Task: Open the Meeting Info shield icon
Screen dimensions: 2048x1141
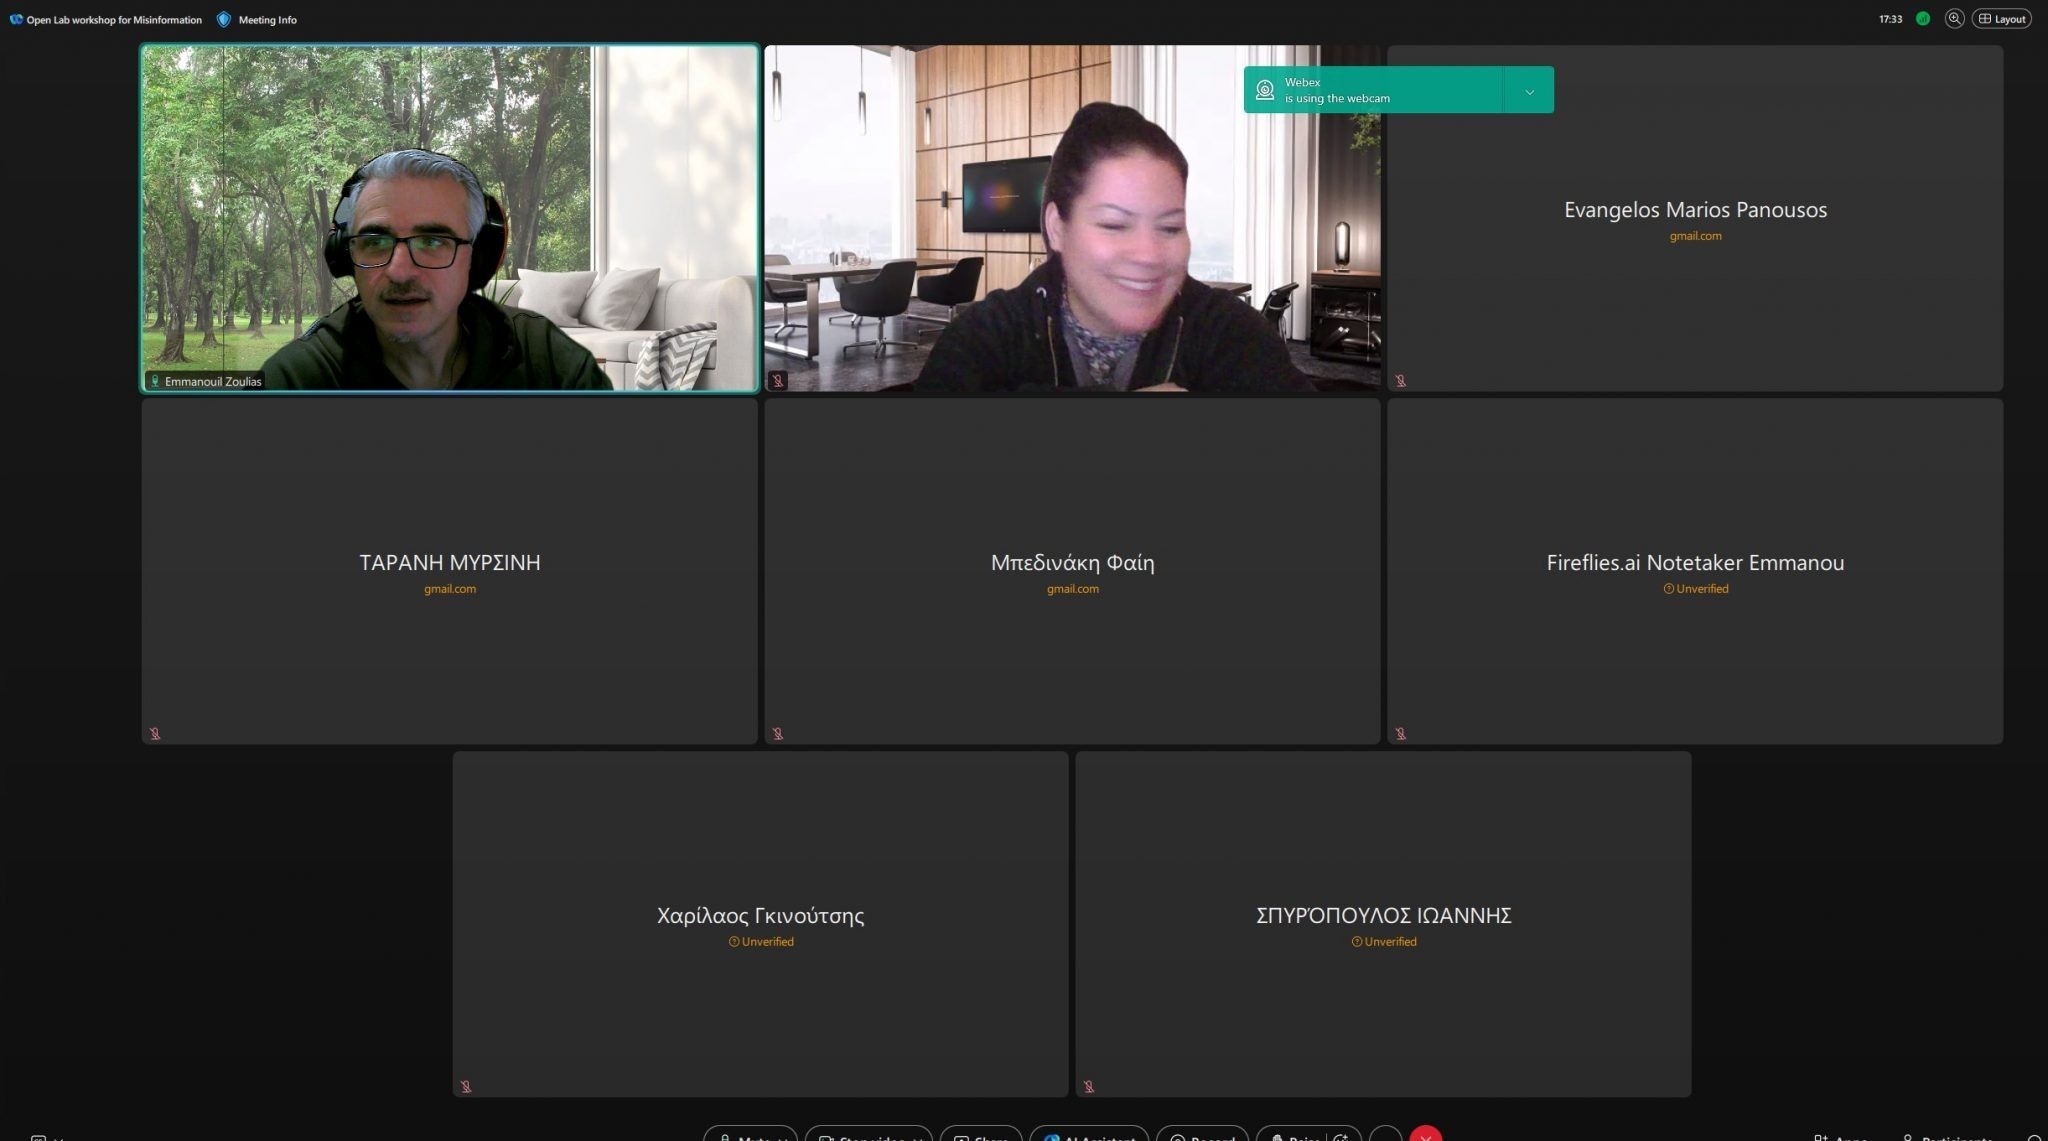Action: (224, 19)
